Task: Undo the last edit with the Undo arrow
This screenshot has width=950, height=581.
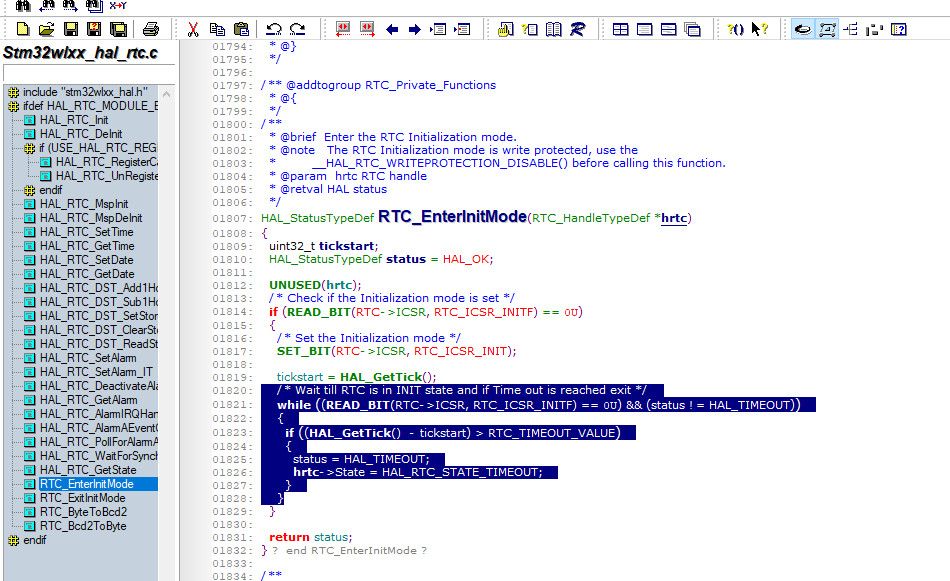Action: click(x=274, y=29)
